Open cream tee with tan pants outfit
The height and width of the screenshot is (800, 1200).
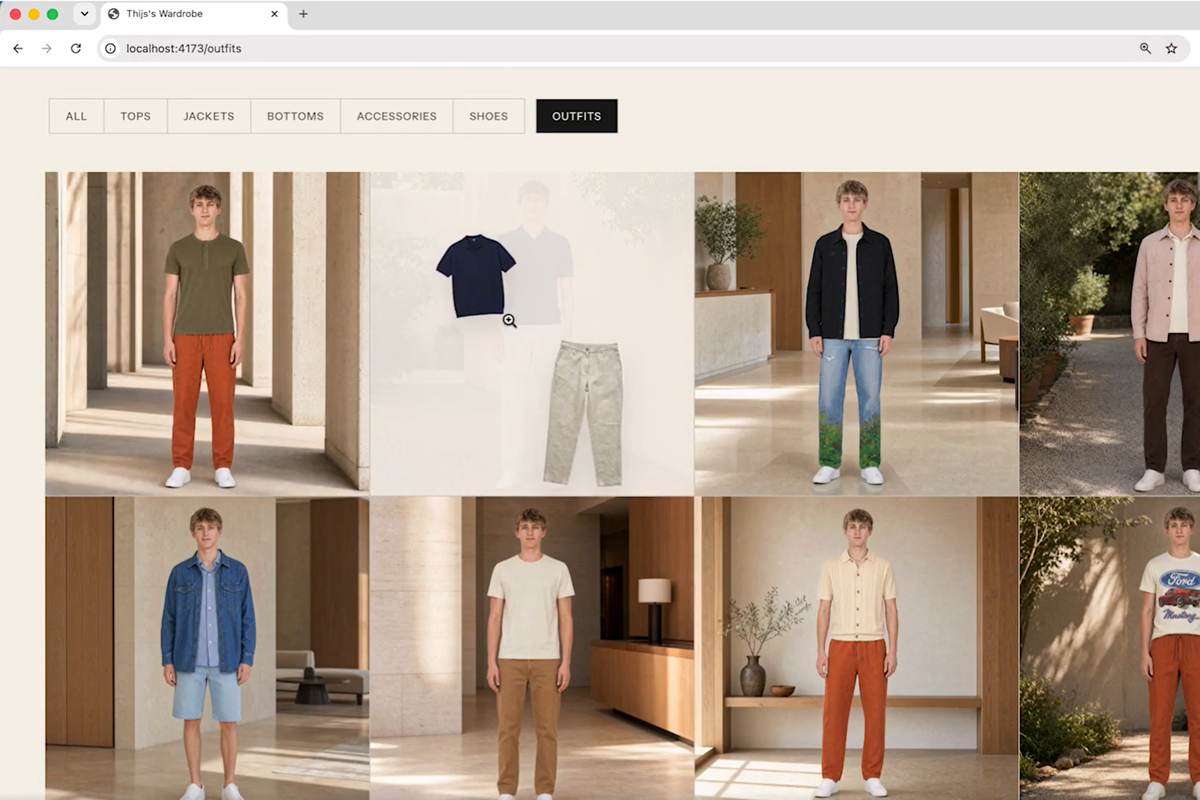[x=532, y=648]
